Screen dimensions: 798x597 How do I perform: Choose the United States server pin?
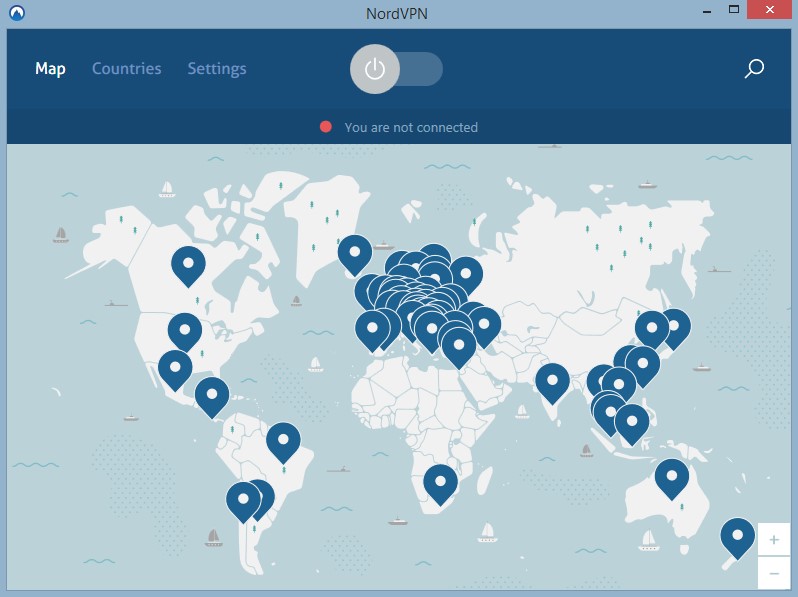185,332
